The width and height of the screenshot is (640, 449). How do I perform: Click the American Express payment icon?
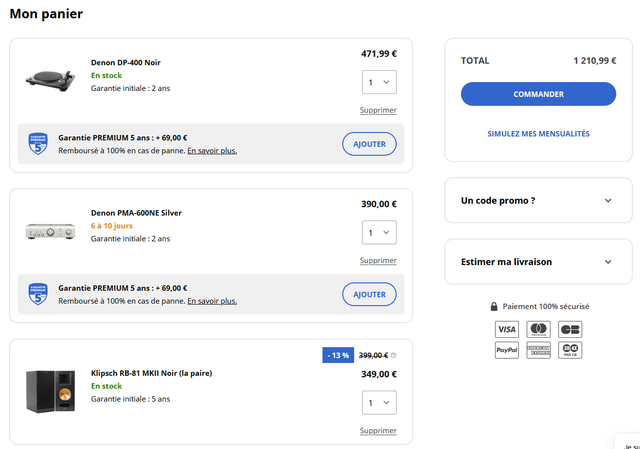click(539, 350)
